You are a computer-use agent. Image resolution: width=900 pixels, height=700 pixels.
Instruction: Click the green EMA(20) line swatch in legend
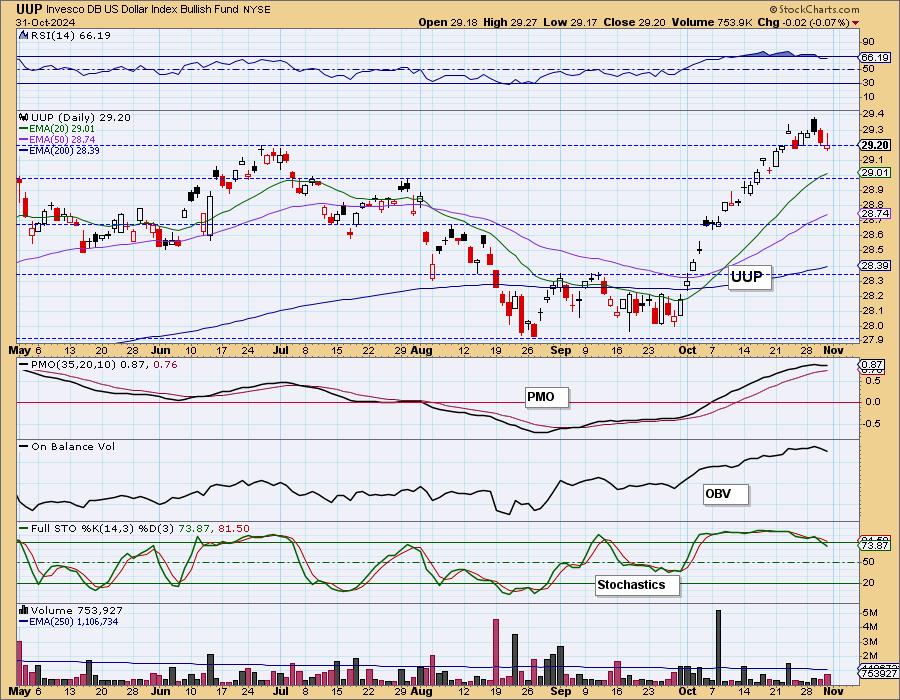click(x=24, y=129)
